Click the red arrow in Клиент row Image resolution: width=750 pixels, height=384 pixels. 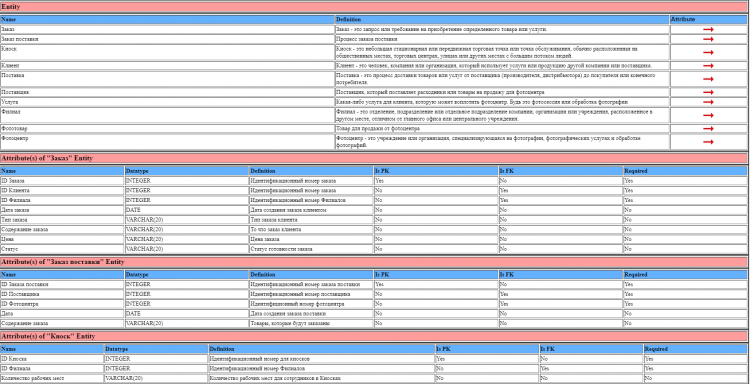pyautogui.click(x=708, y=66)
